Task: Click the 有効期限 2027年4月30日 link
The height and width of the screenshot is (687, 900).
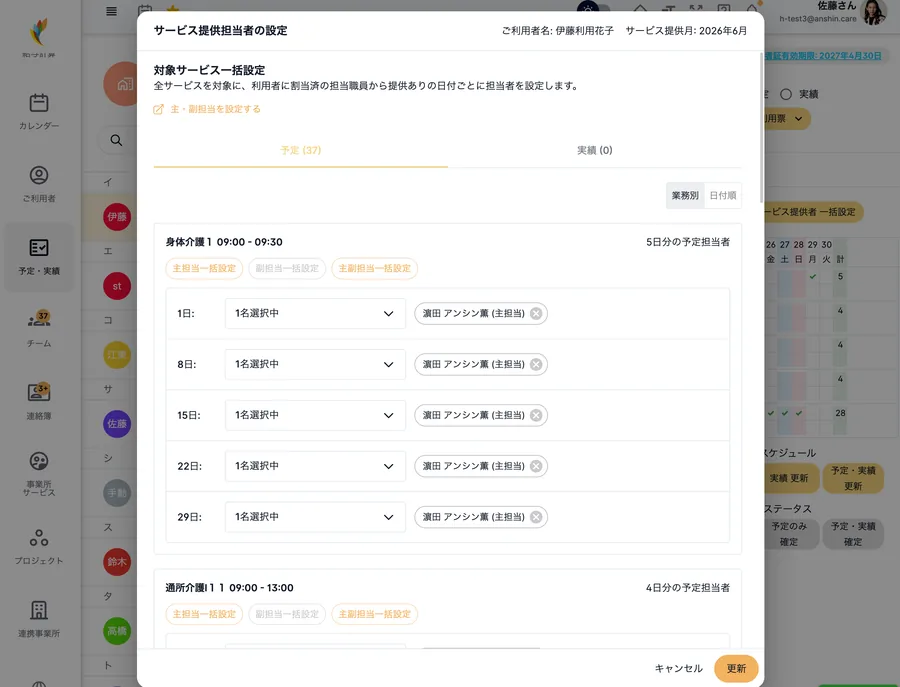Action: (823, 56)
